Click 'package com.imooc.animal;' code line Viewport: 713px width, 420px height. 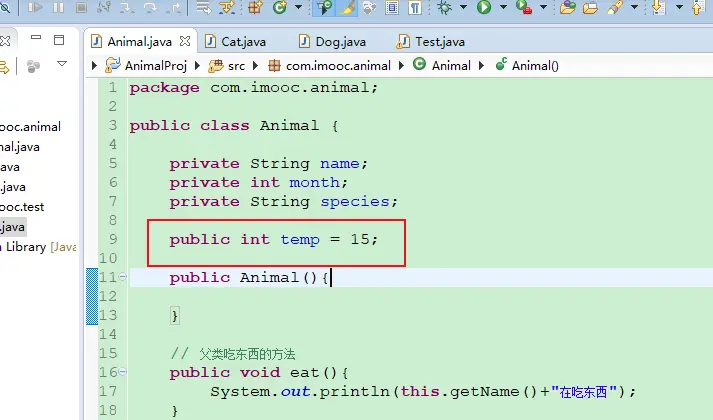(x=253, y=88)
